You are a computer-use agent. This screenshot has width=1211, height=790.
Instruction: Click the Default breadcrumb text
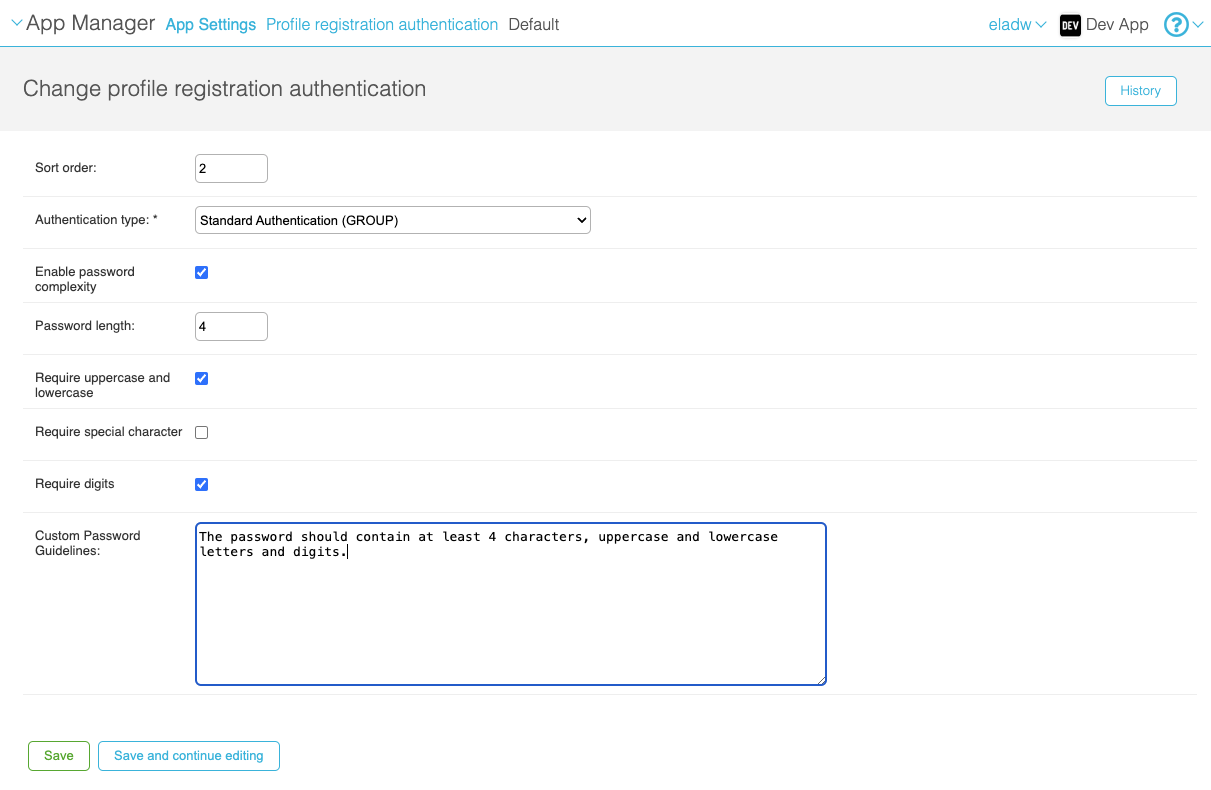(x=534, y=25)
